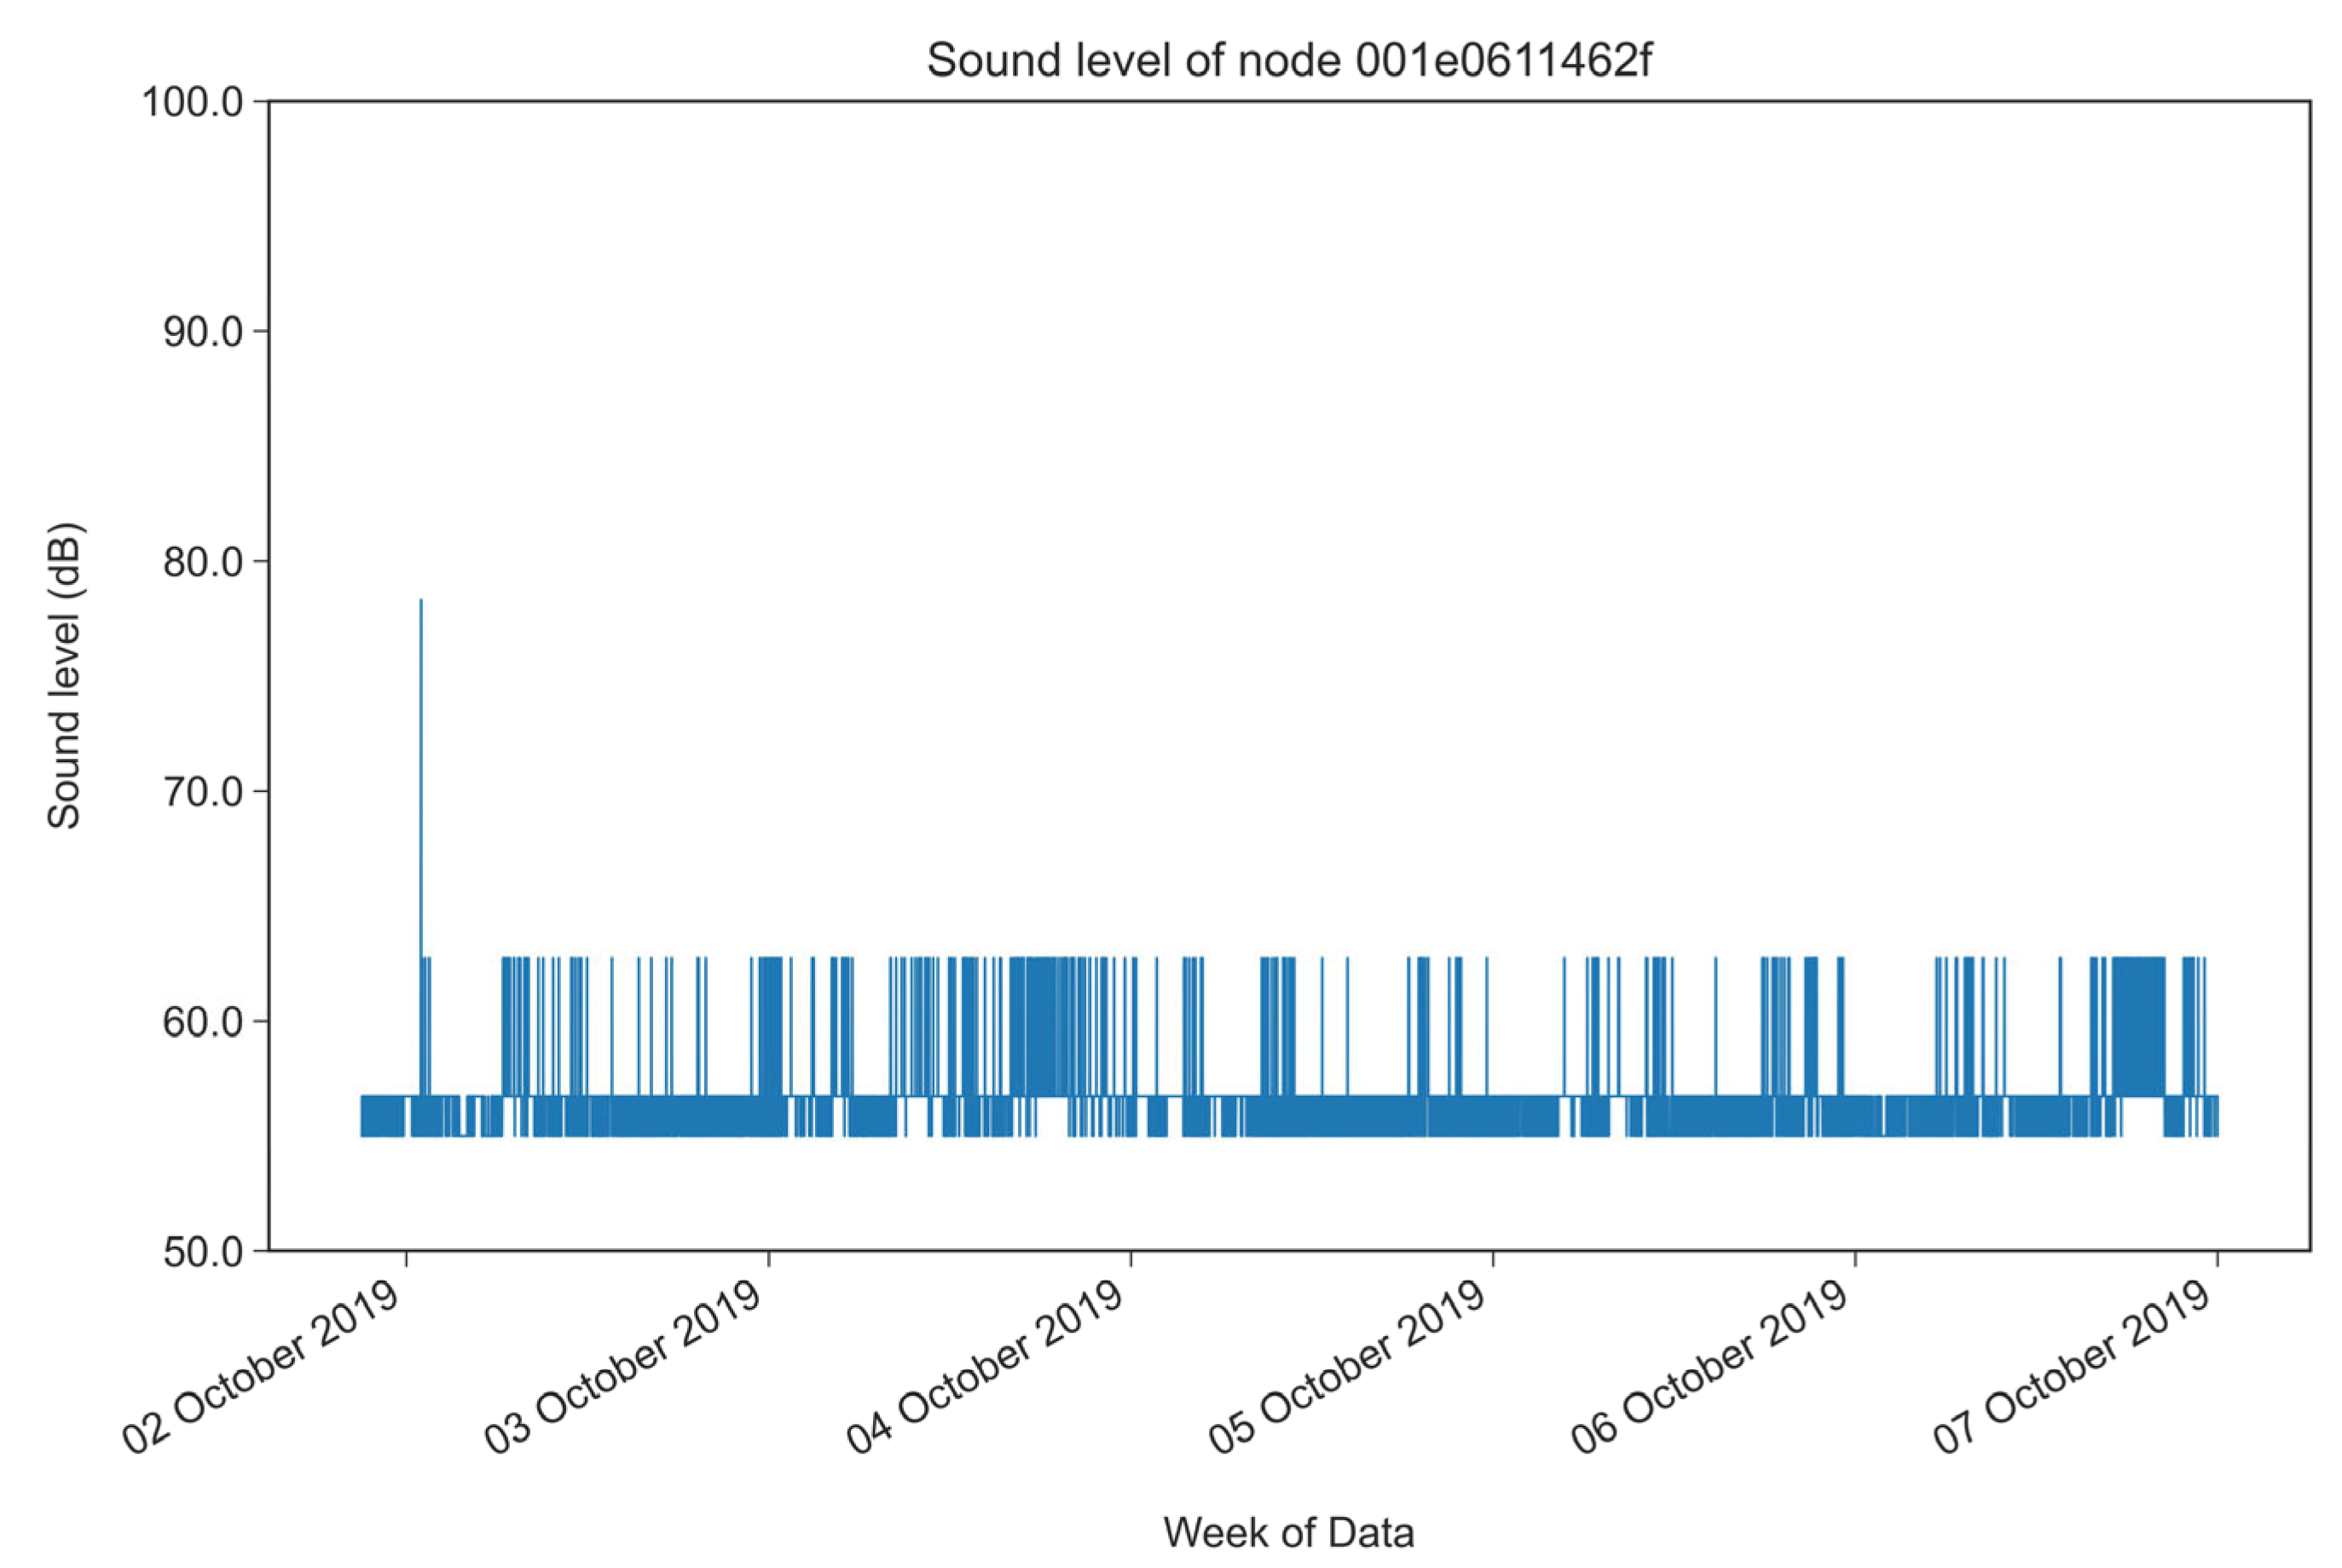Select the 60.0 y-axis tick label
Image resolution: width=2342 pixels, height=1568 pixels.
pos(203,1022)
